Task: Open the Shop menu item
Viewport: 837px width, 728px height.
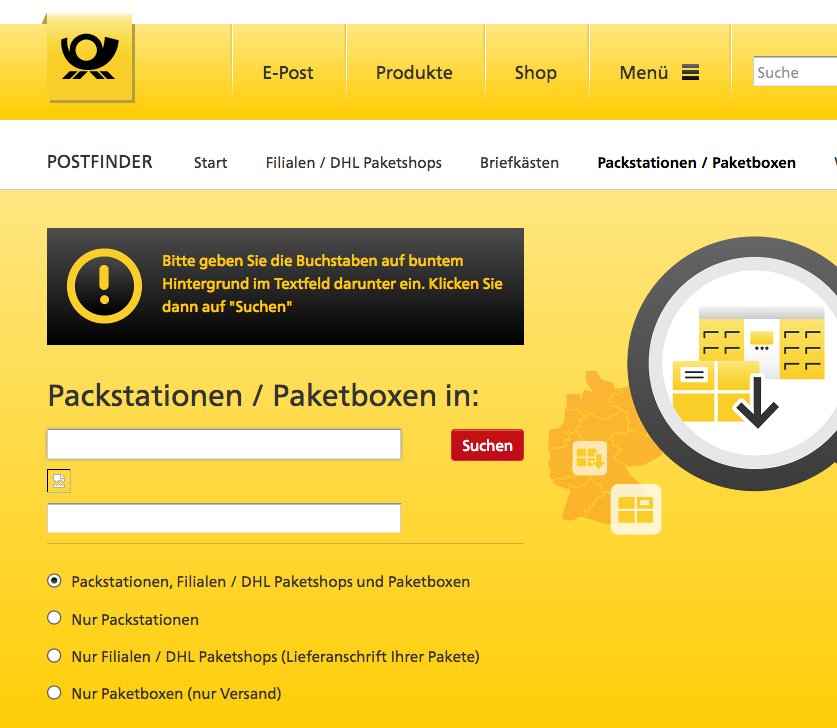Action: (535, 73)
